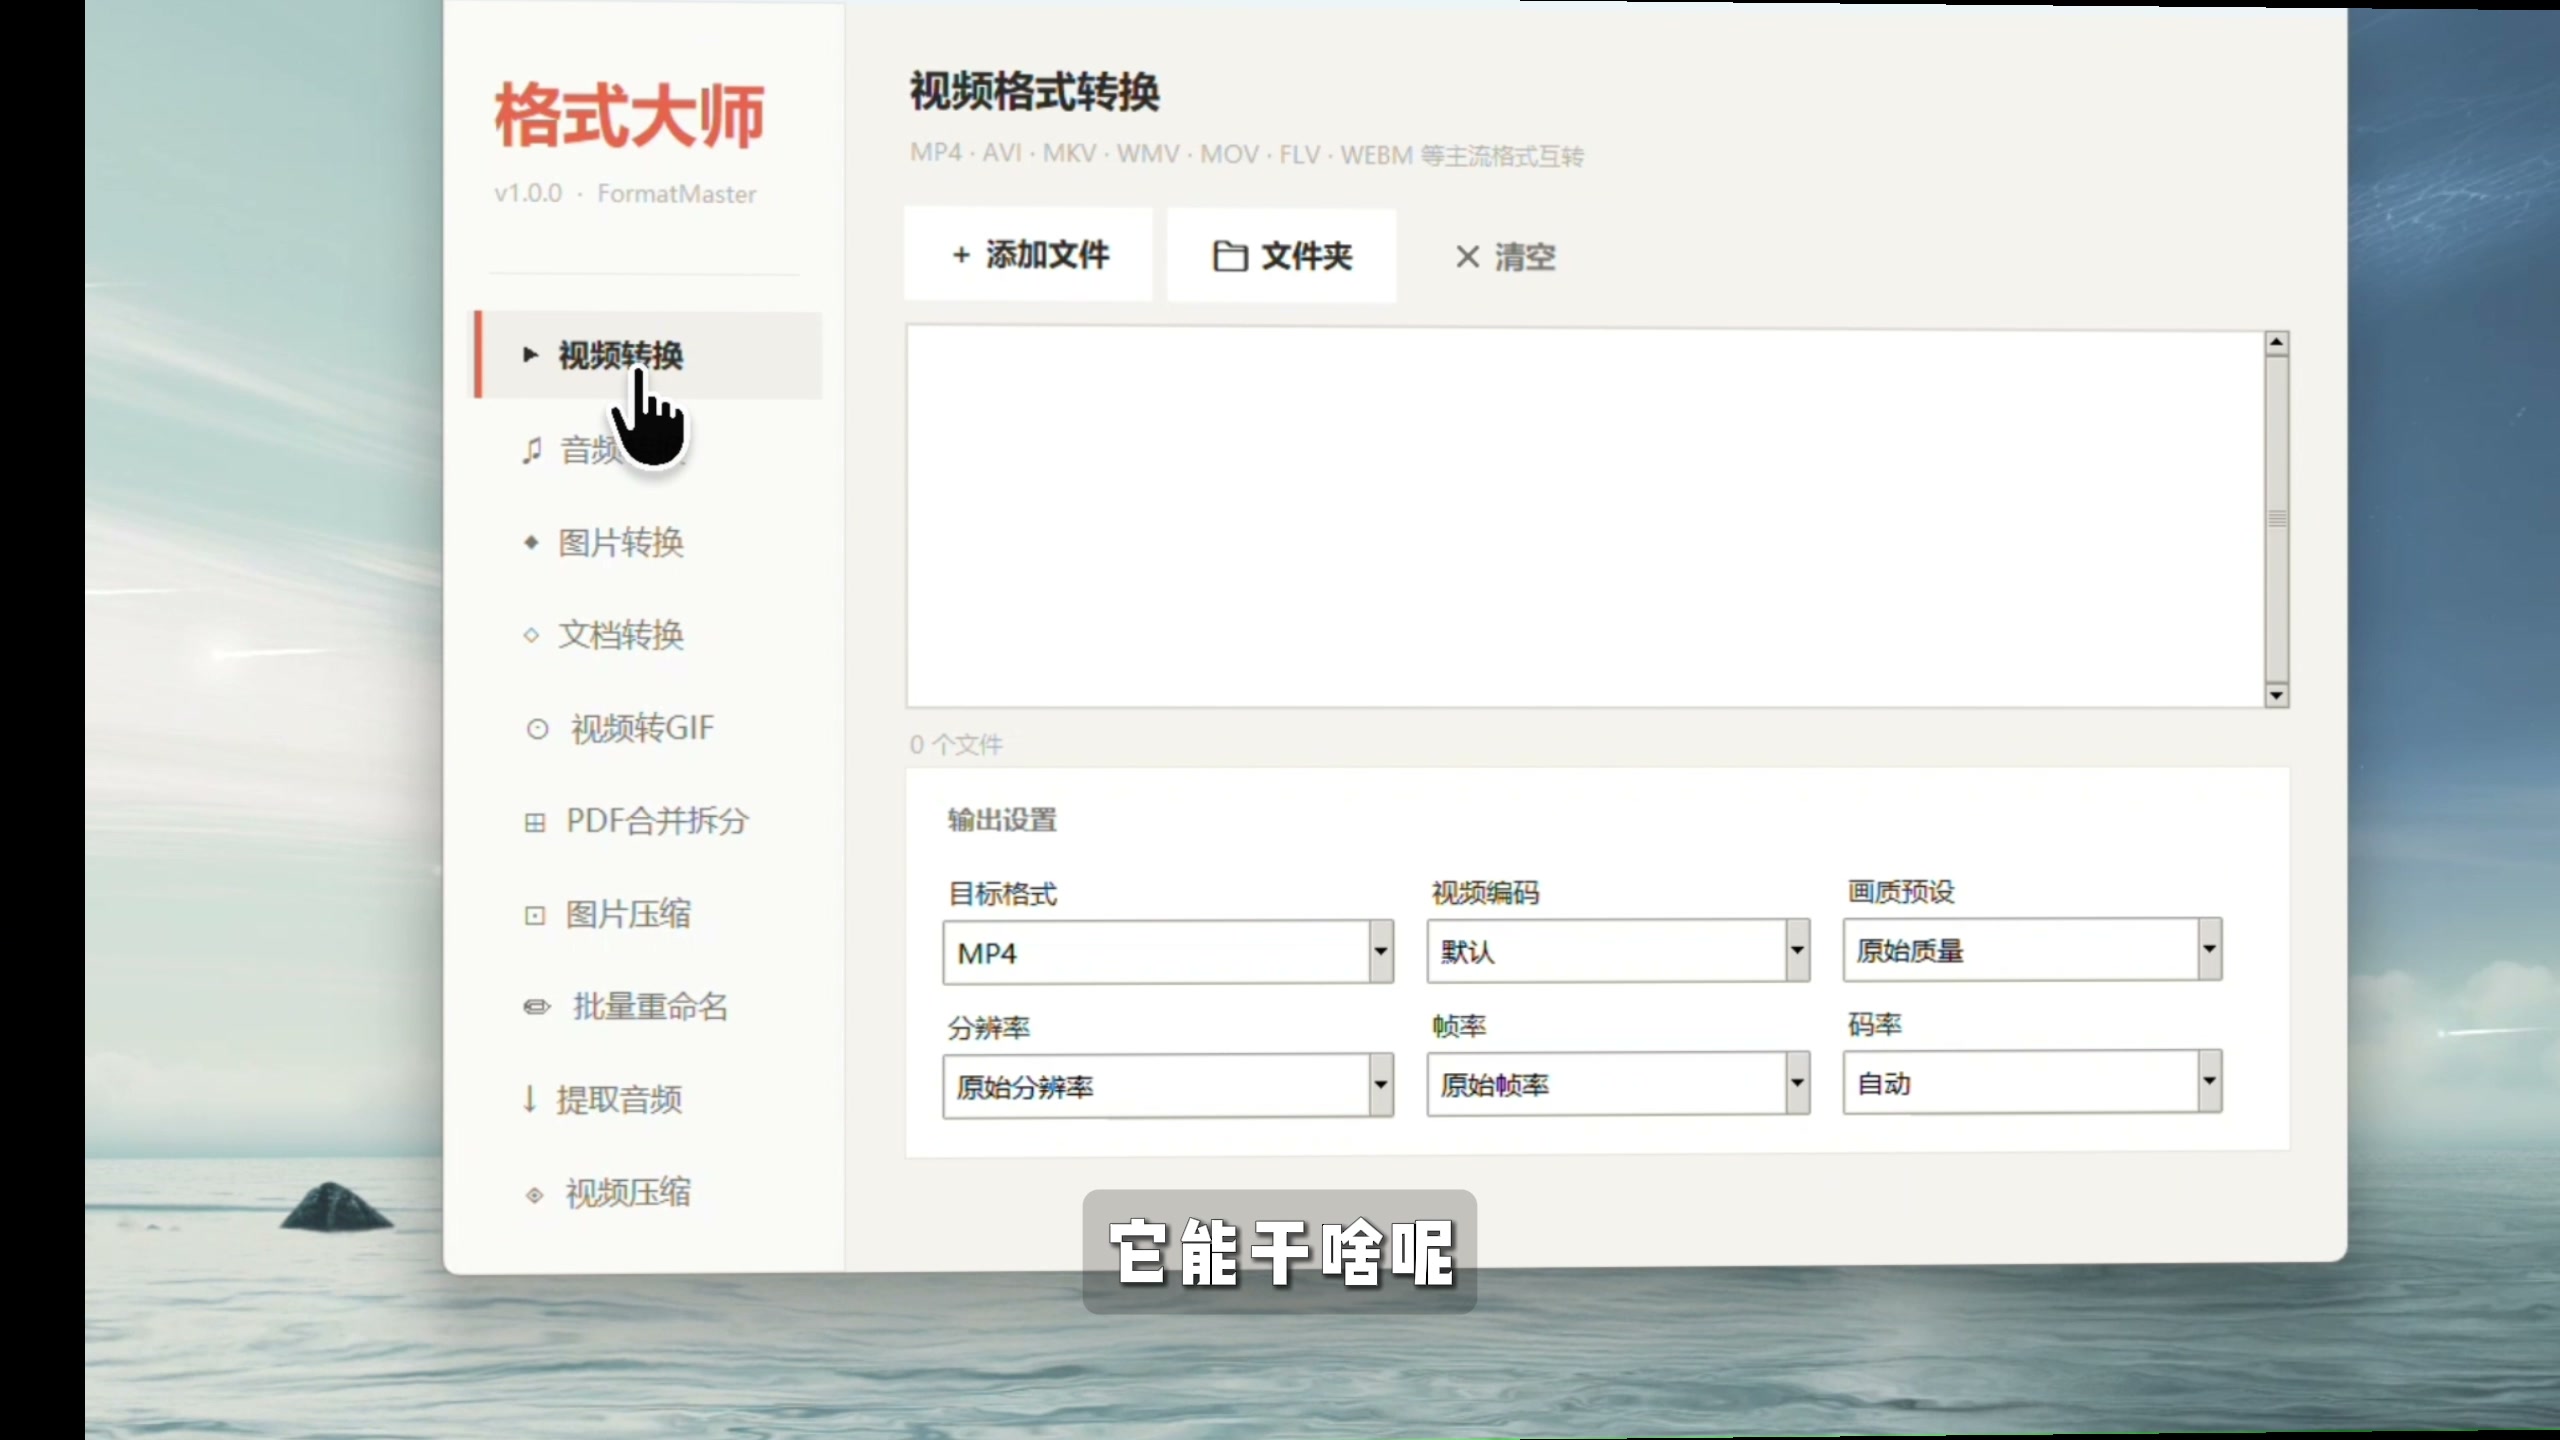Screen dimensions: 2560x1440
Task: Click the circle icon beside 视频转GIF
Action: 537,729
